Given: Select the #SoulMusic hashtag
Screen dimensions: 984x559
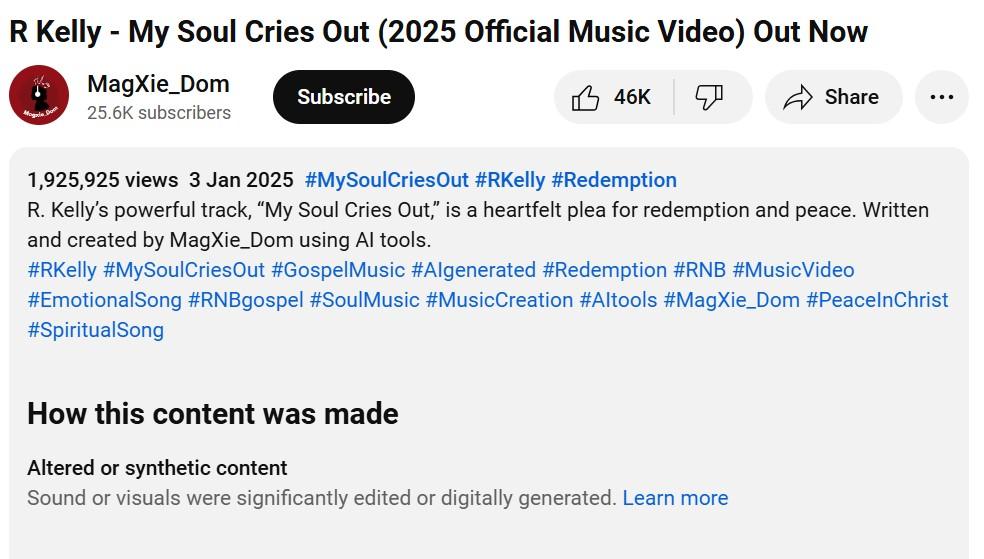Looking at the screenshot, I should pos(365,301).
